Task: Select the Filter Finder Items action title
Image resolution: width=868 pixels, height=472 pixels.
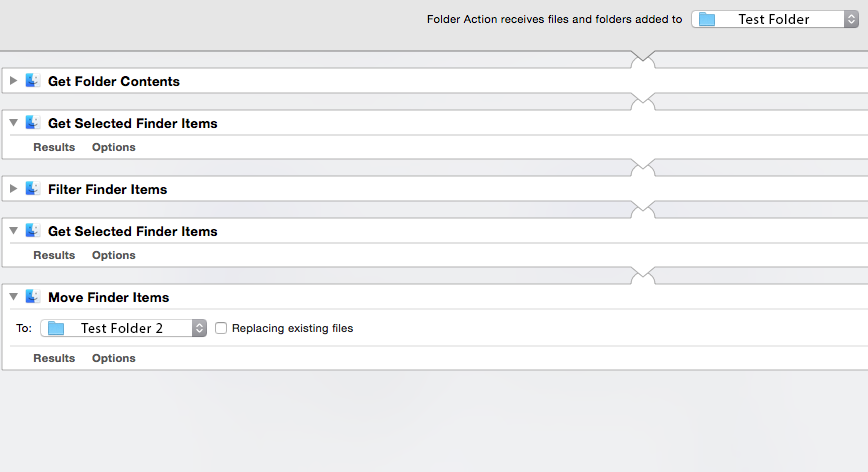Action: [x=107, y=189]
